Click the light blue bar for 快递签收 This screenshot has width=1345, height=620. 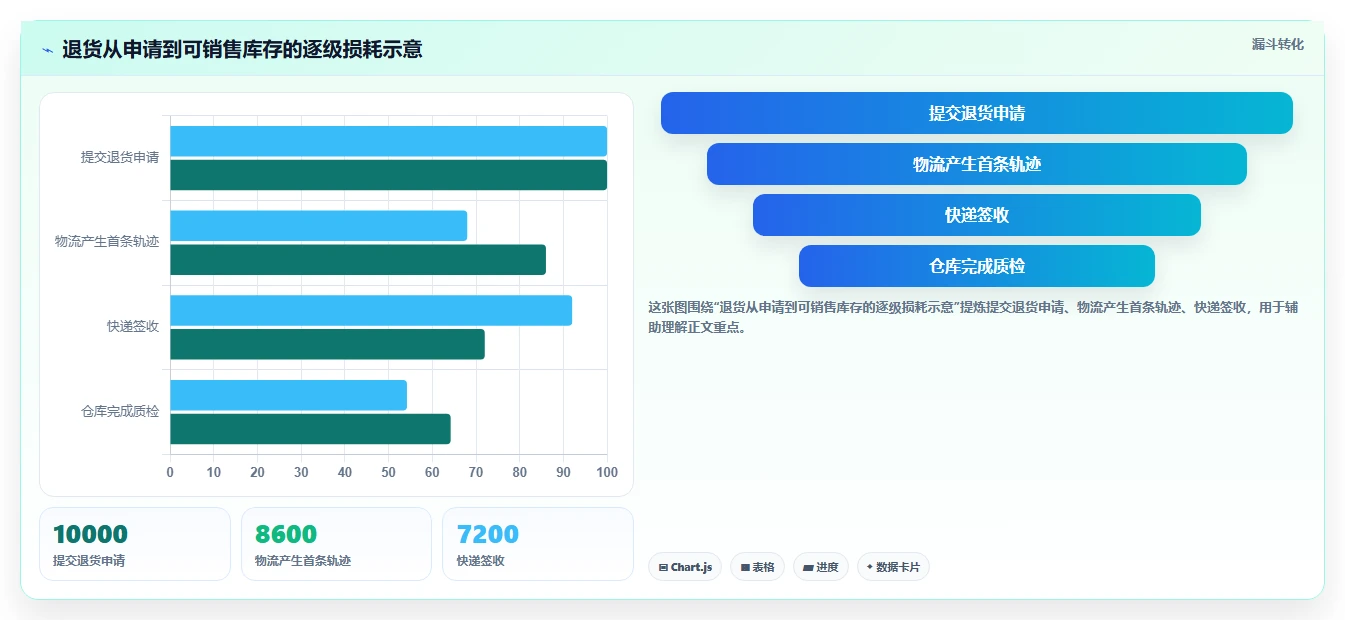371,310
